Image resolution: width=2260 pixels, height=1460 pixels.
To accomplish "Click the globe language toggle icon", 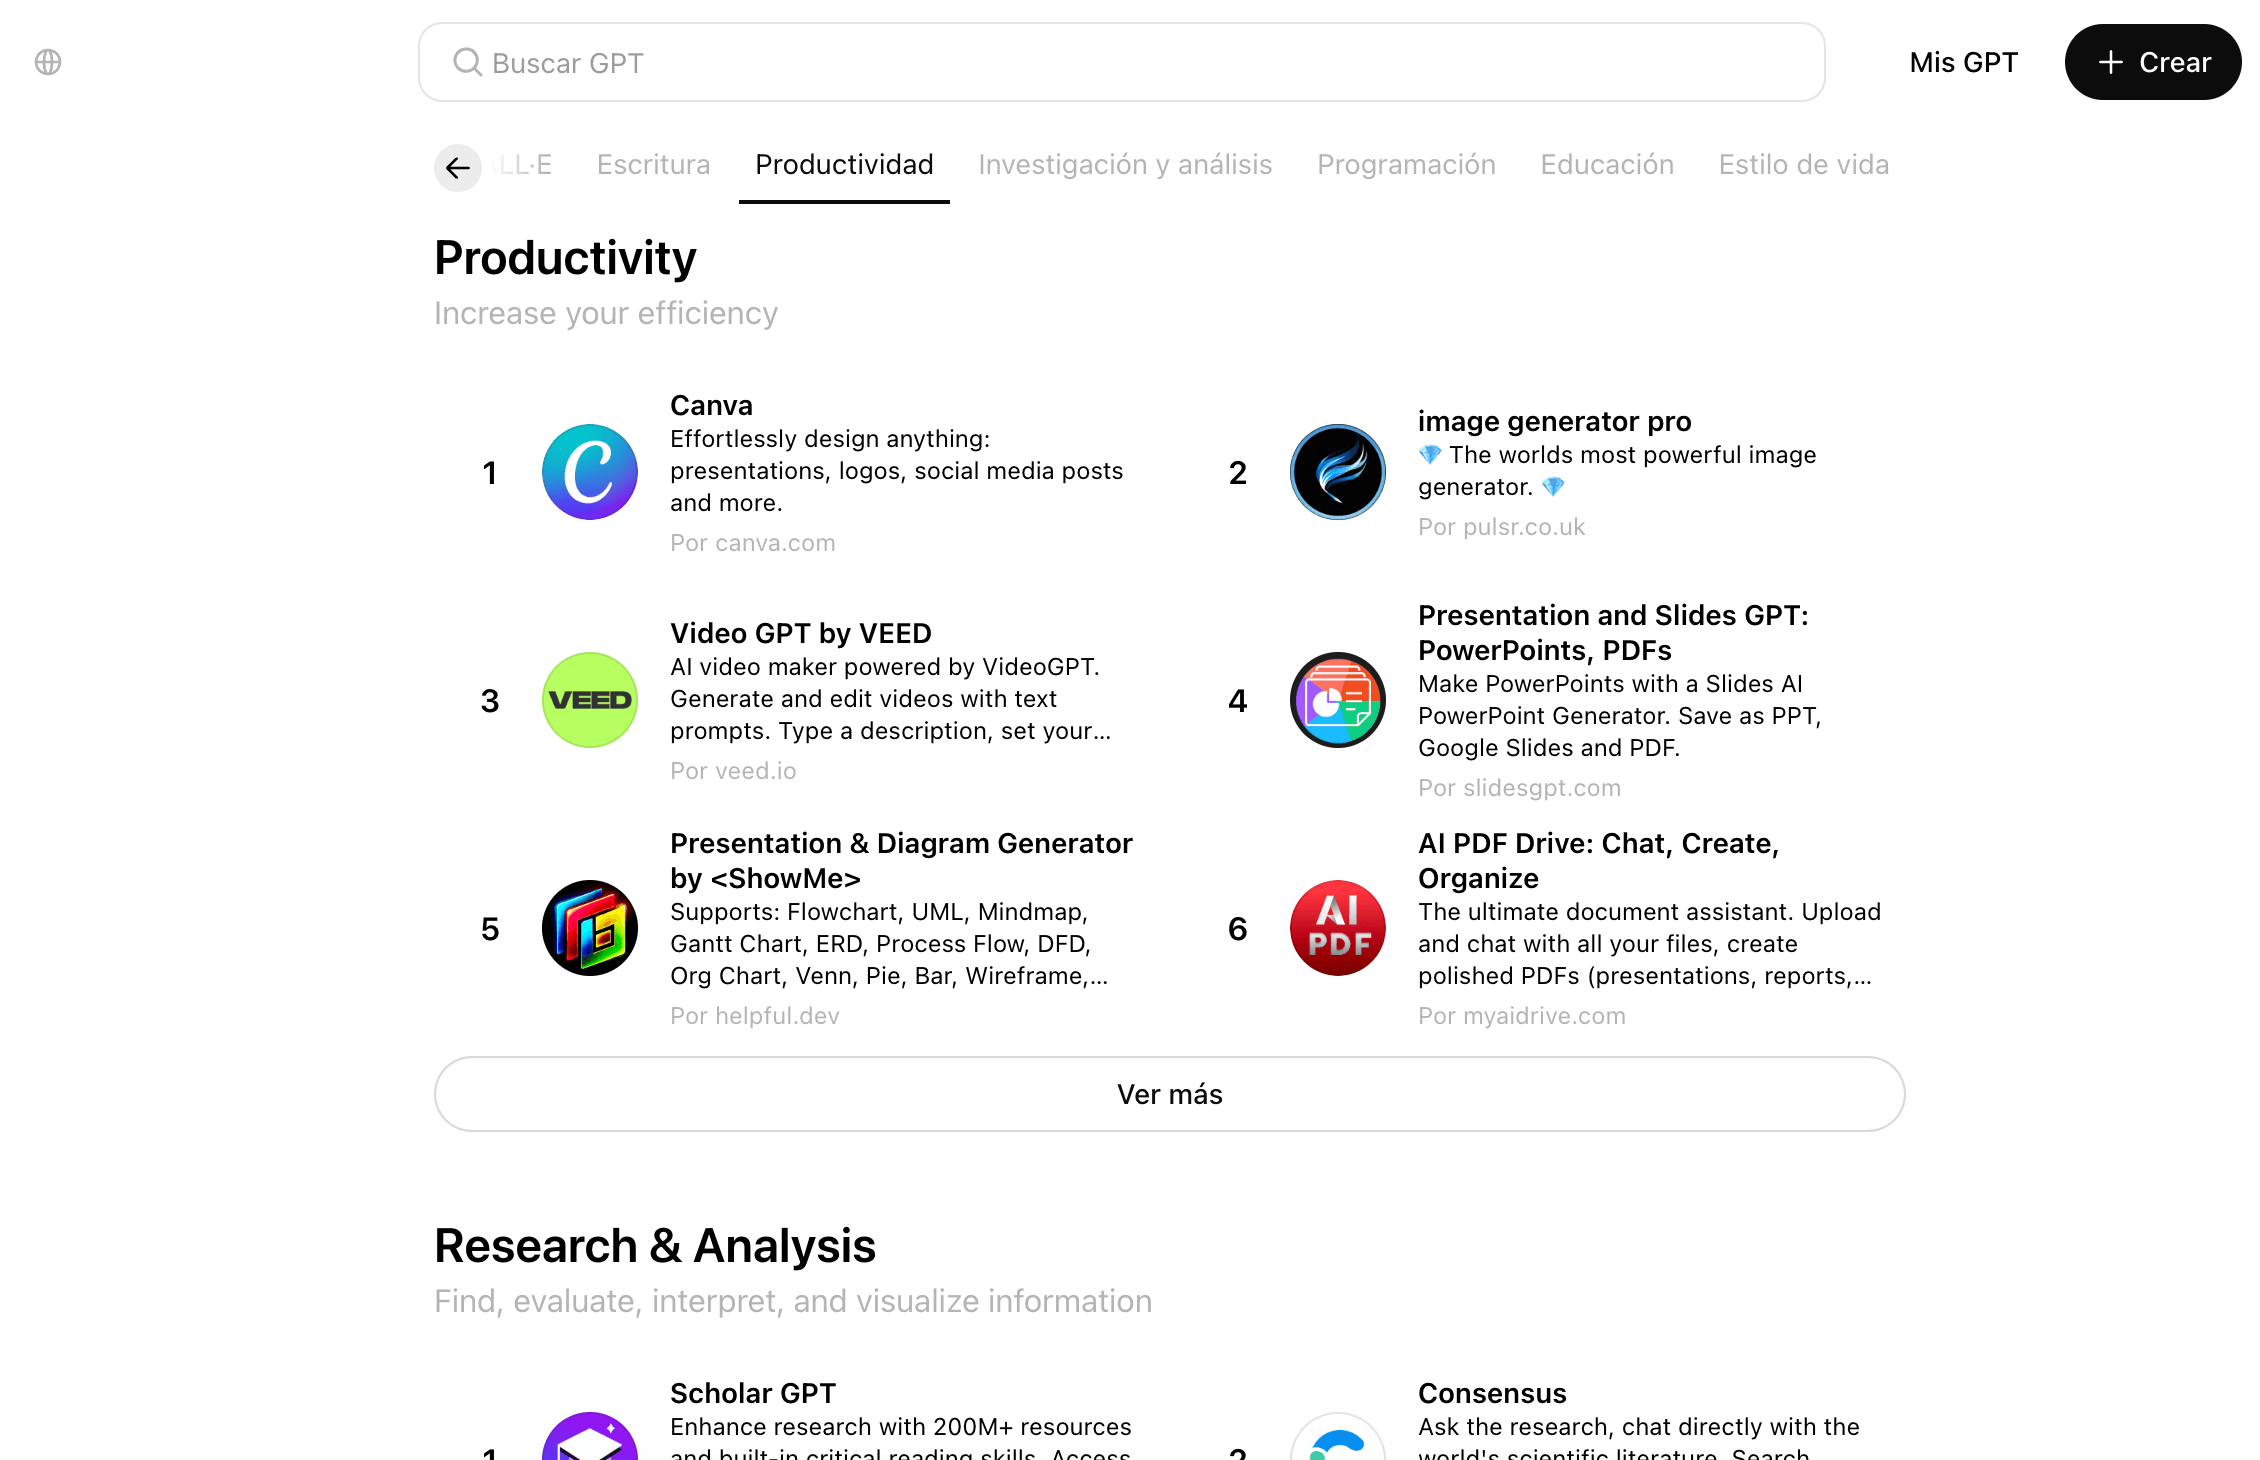I will pos(46,61).
